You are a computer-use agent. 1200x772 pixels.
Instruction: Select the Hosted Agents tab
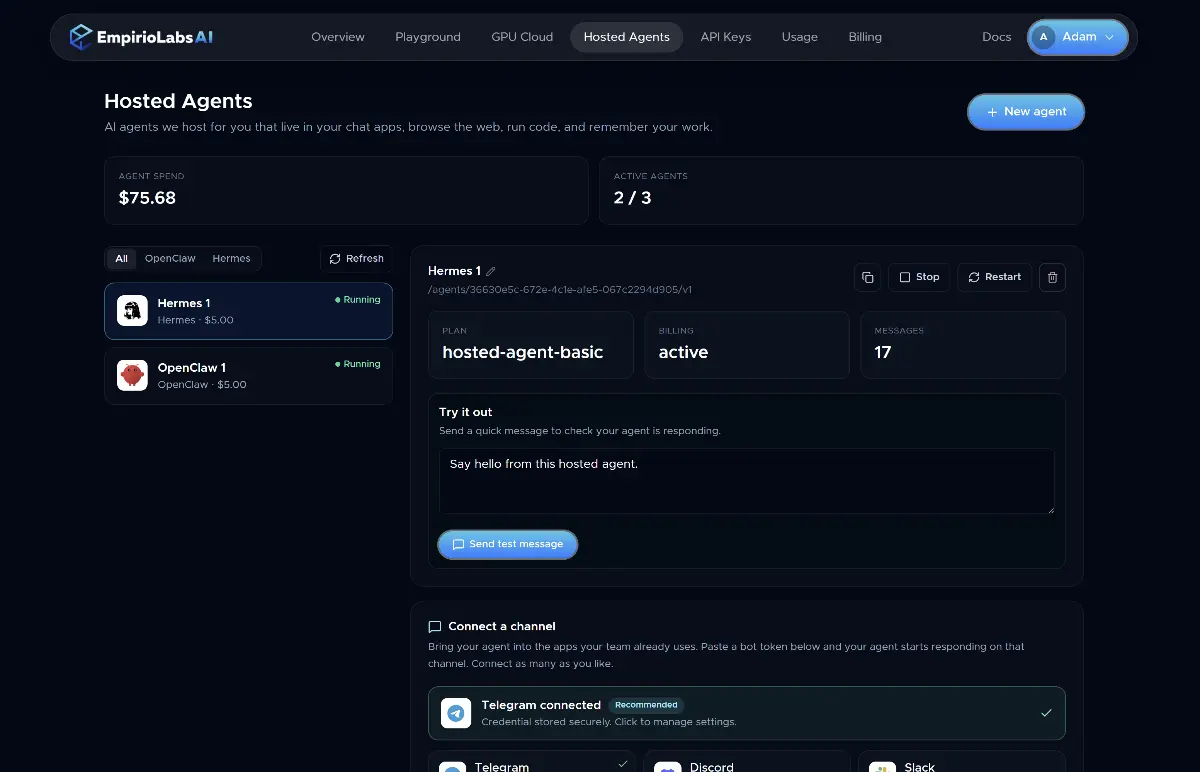(627, 37)
